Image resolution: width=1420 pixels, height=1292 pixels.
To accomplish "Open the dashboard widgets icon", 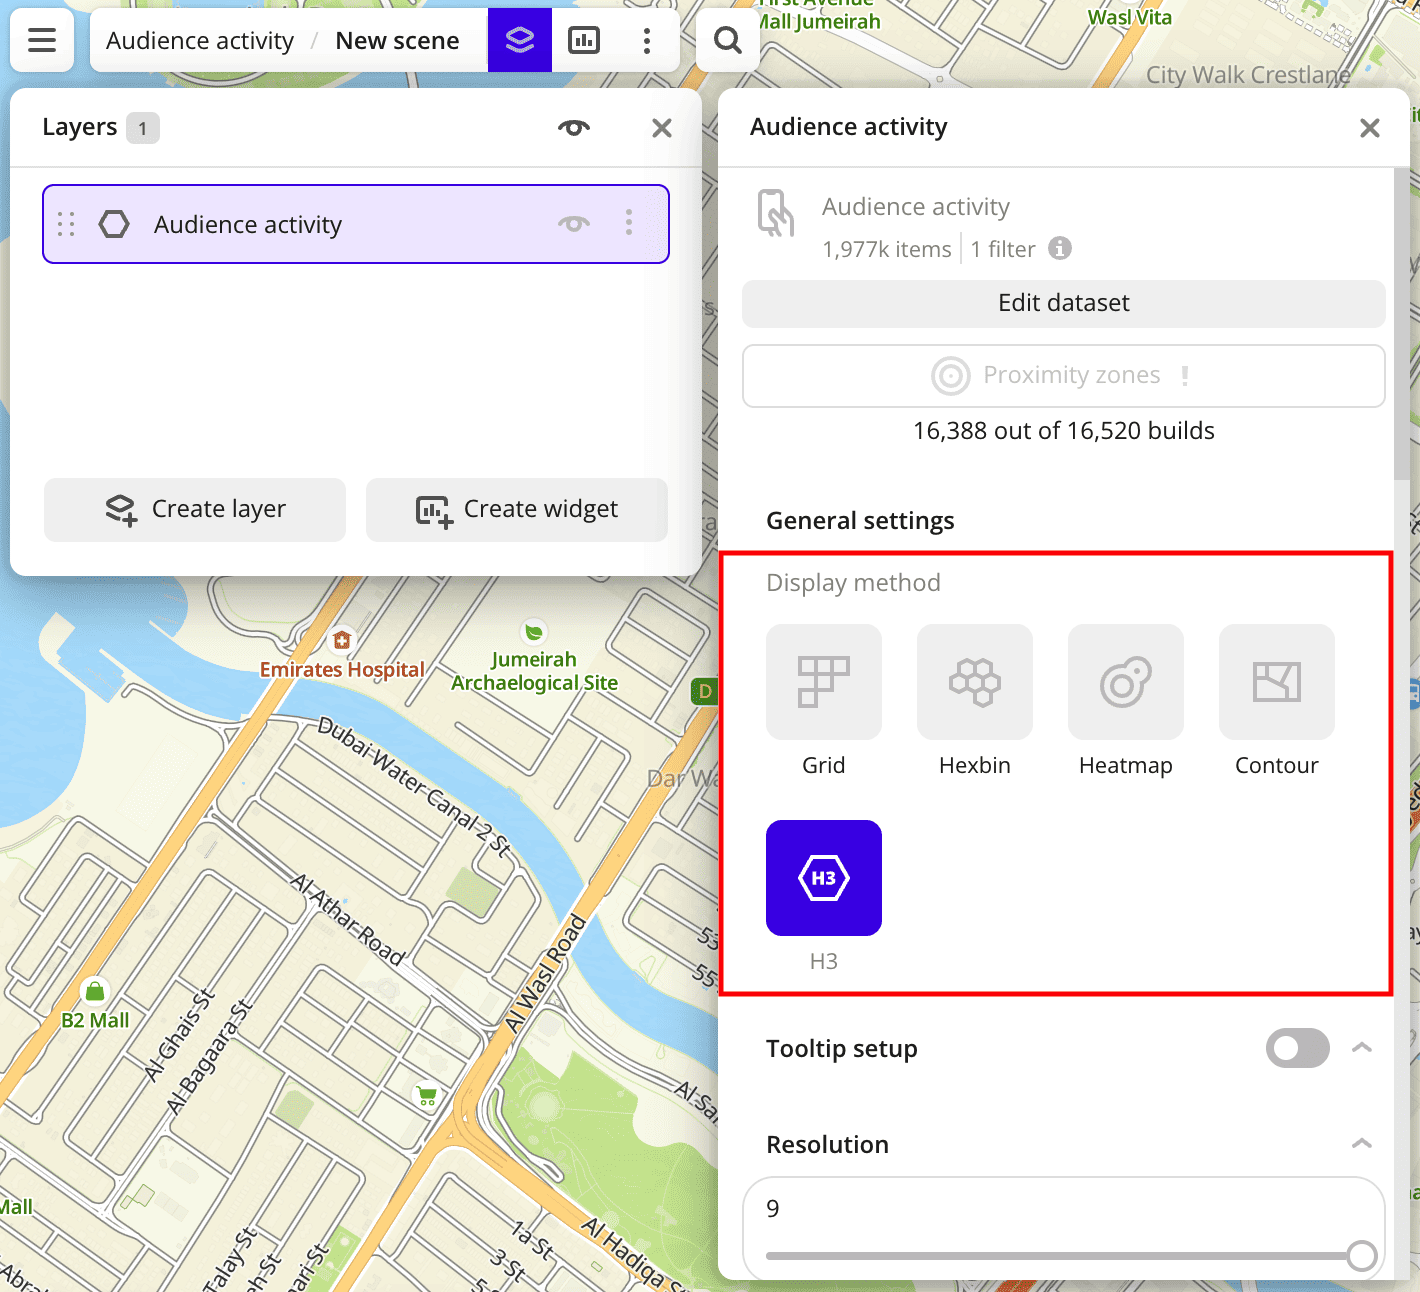I will pos(584,40).
